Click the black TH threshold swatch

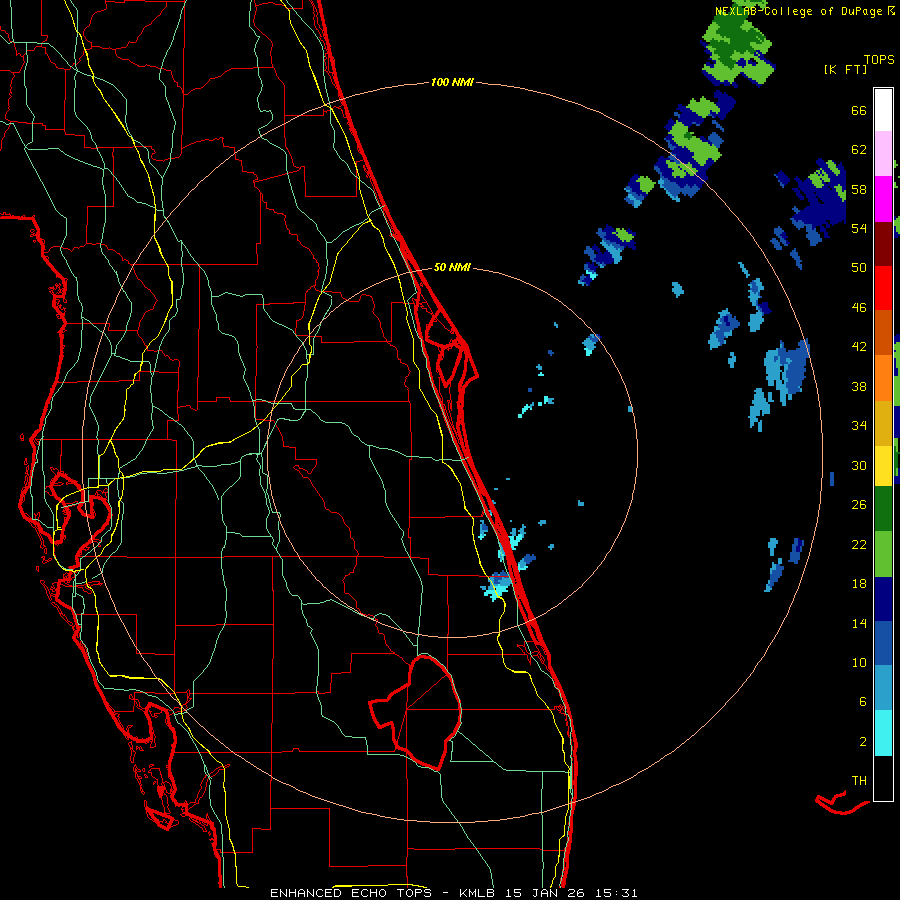tap(883, 778)
